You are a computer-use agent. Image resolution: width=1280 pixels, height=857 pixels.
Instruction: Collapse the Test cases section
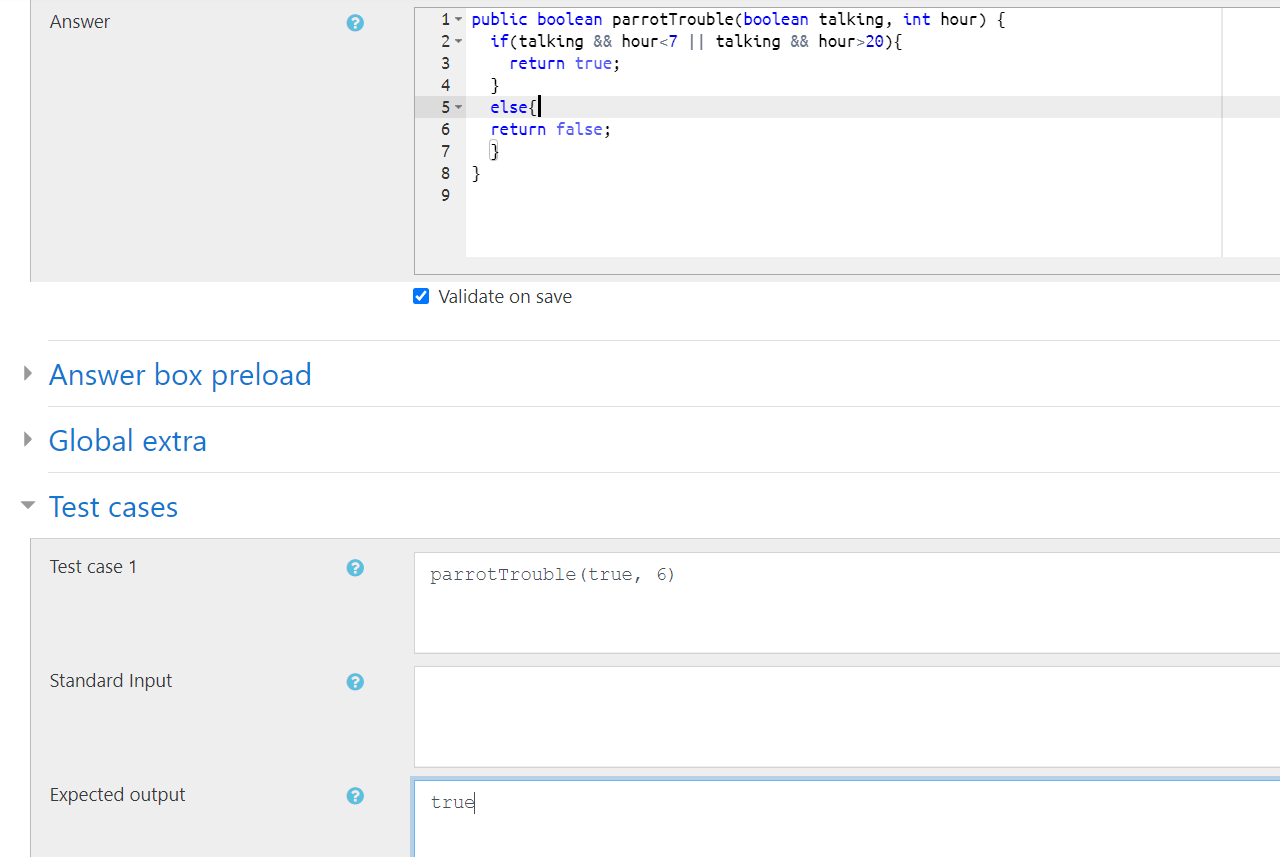(x=27, y=505)
